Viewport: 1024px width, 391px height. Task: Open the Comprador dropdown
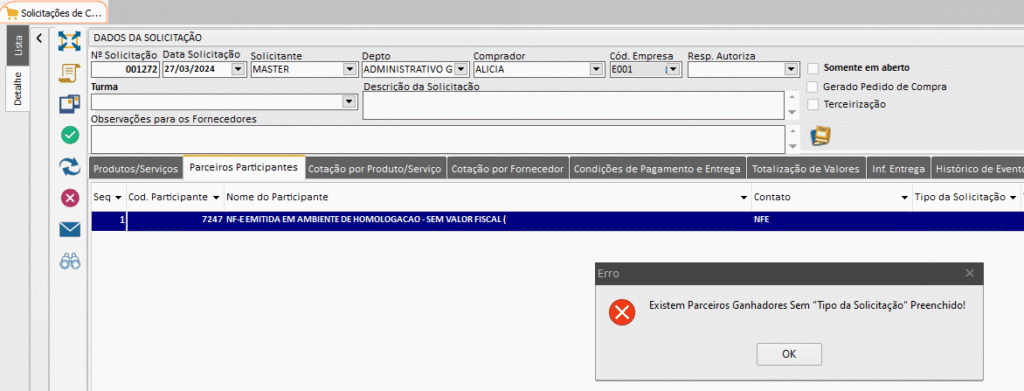point(595,69)
